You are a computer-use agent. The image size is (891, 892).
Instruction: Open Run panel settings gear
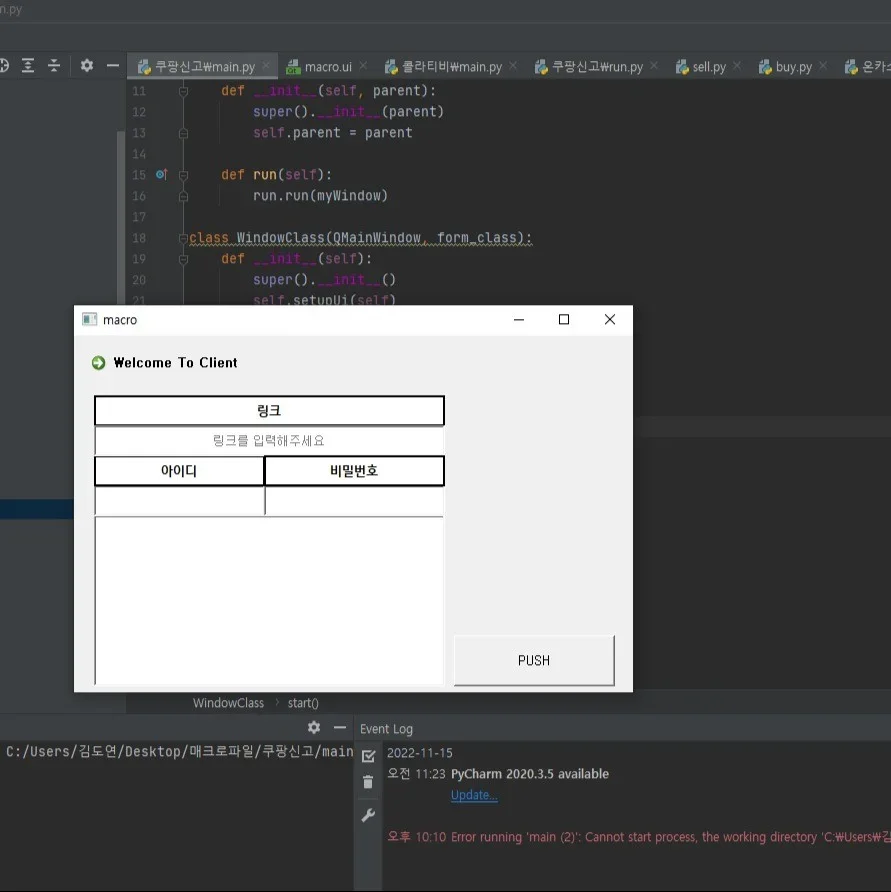pyautogui.click(x=314, y=728)
